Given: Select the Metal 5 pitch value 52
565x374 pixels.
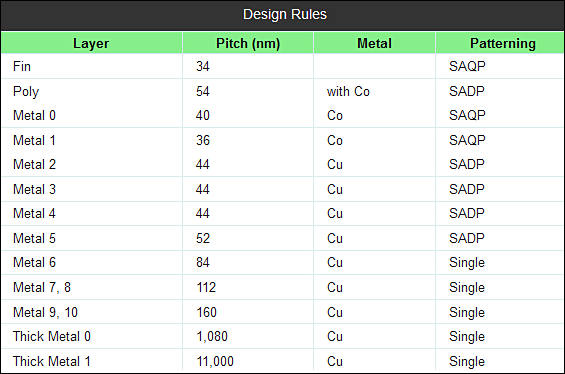Looking at the screenshot, I should pos(203,238).
